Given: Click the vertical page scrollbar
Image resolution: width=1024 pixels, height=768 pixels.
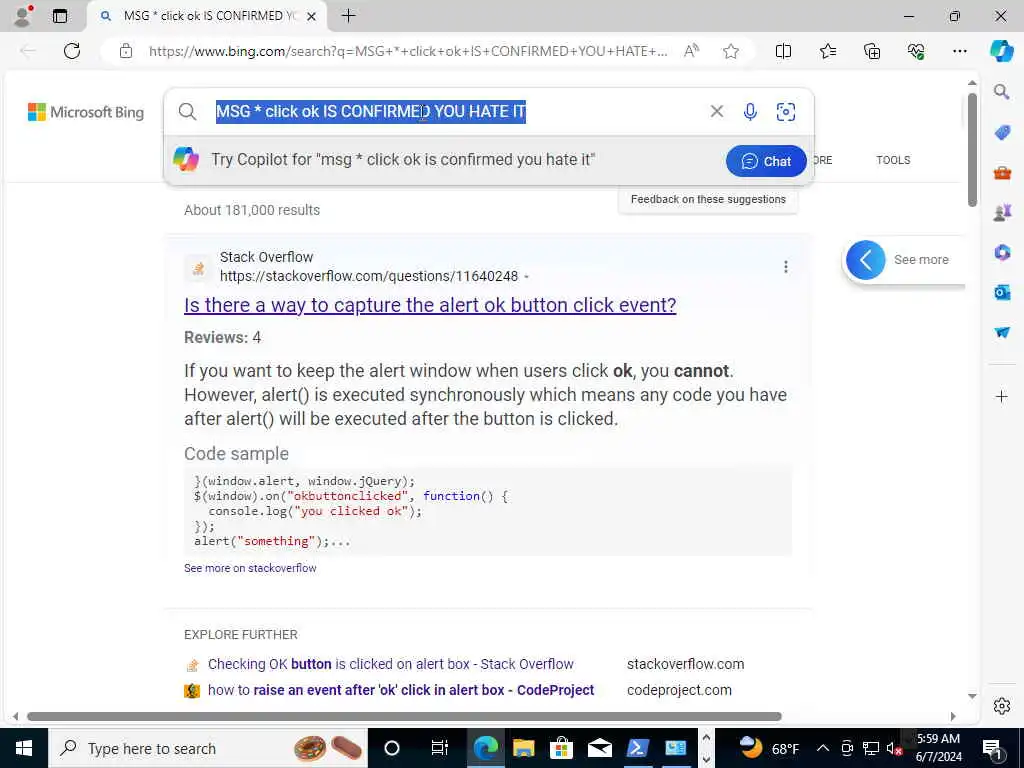Looking at the screenshot, I should (972, 150).
